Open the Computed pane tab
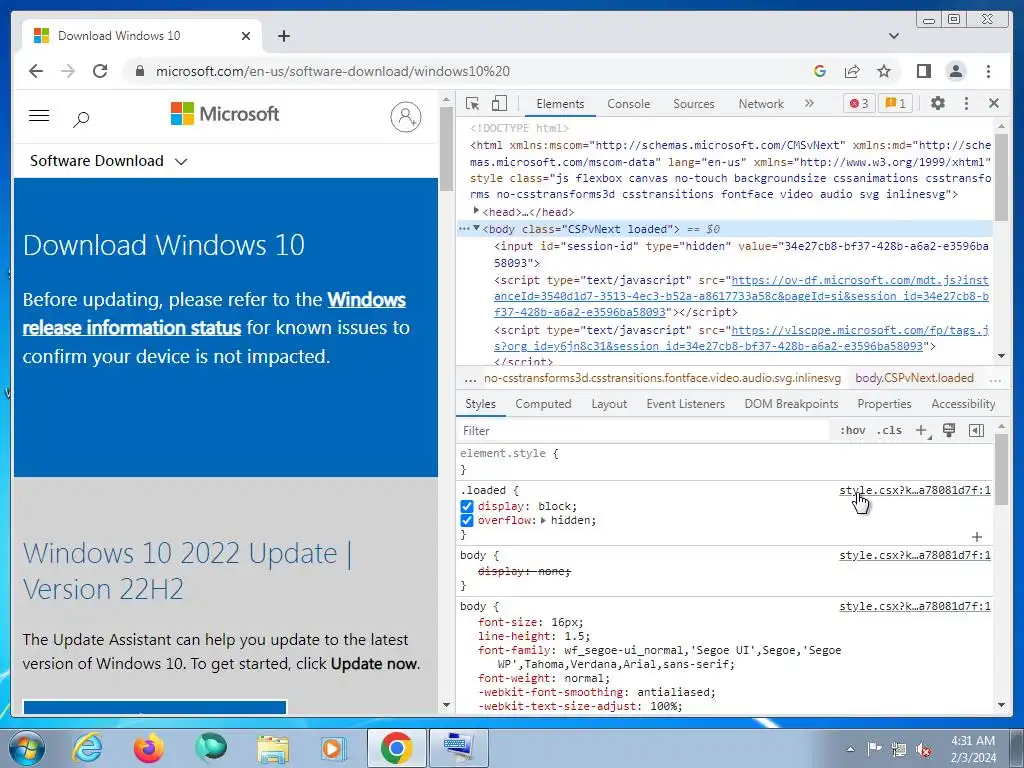 tap(543, 404)
